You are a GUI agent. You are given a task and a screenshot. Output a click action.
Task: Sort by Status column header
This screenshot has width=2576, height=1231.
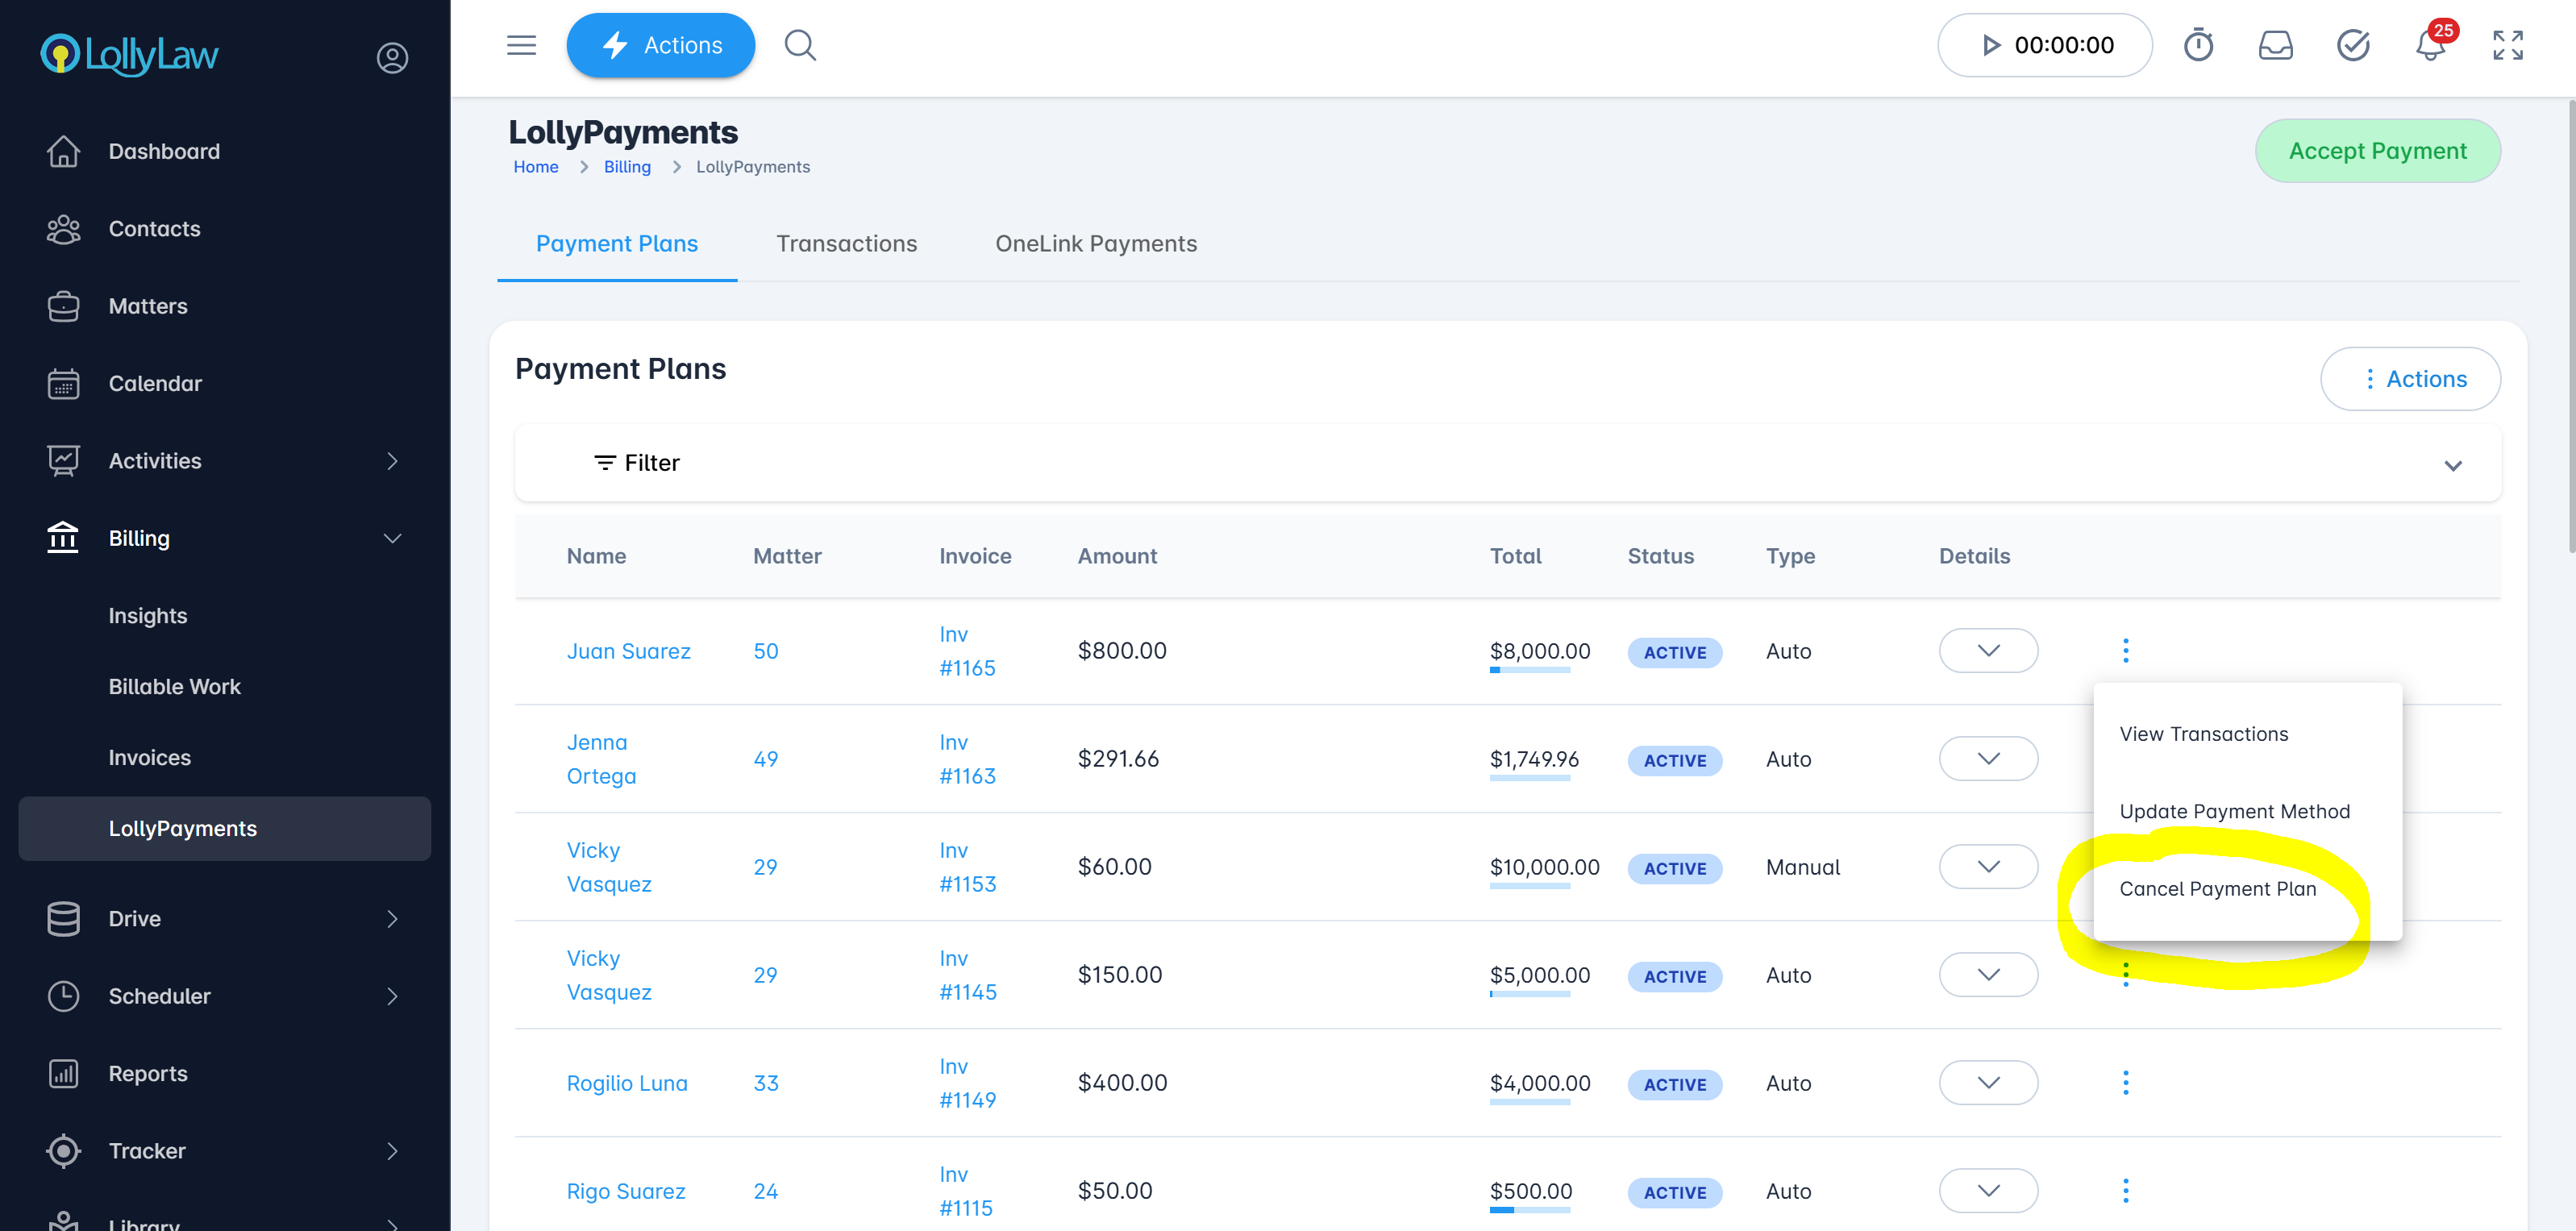[1660, 556]
